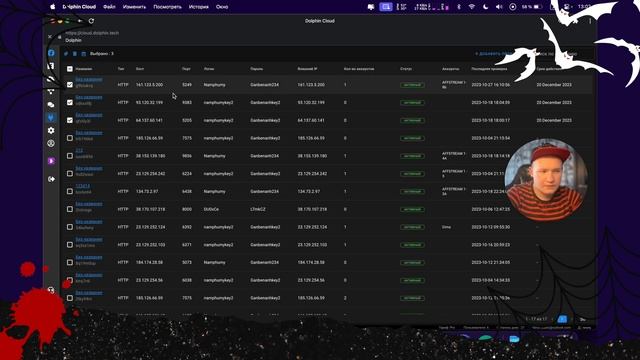
Task: Click the add proxy button
Action: 494,54
